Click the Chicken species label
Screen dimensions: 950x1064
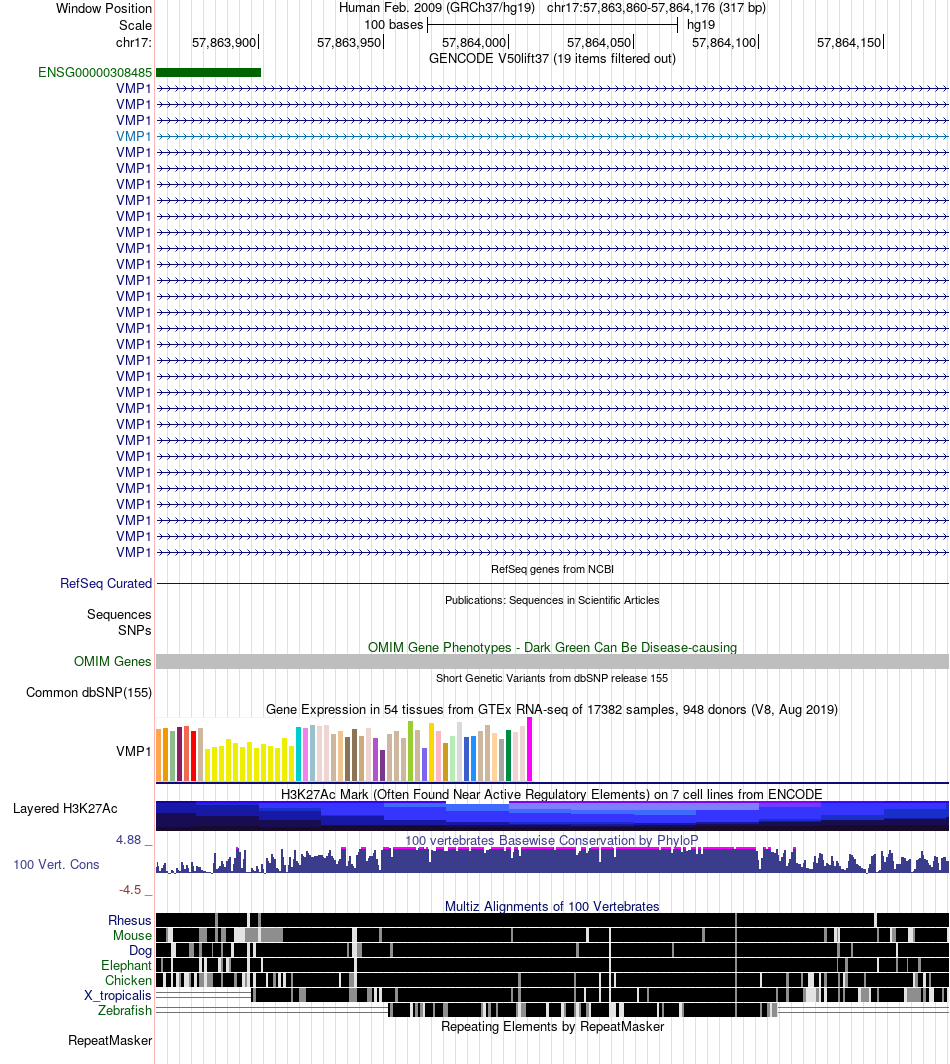click(128, 981)
